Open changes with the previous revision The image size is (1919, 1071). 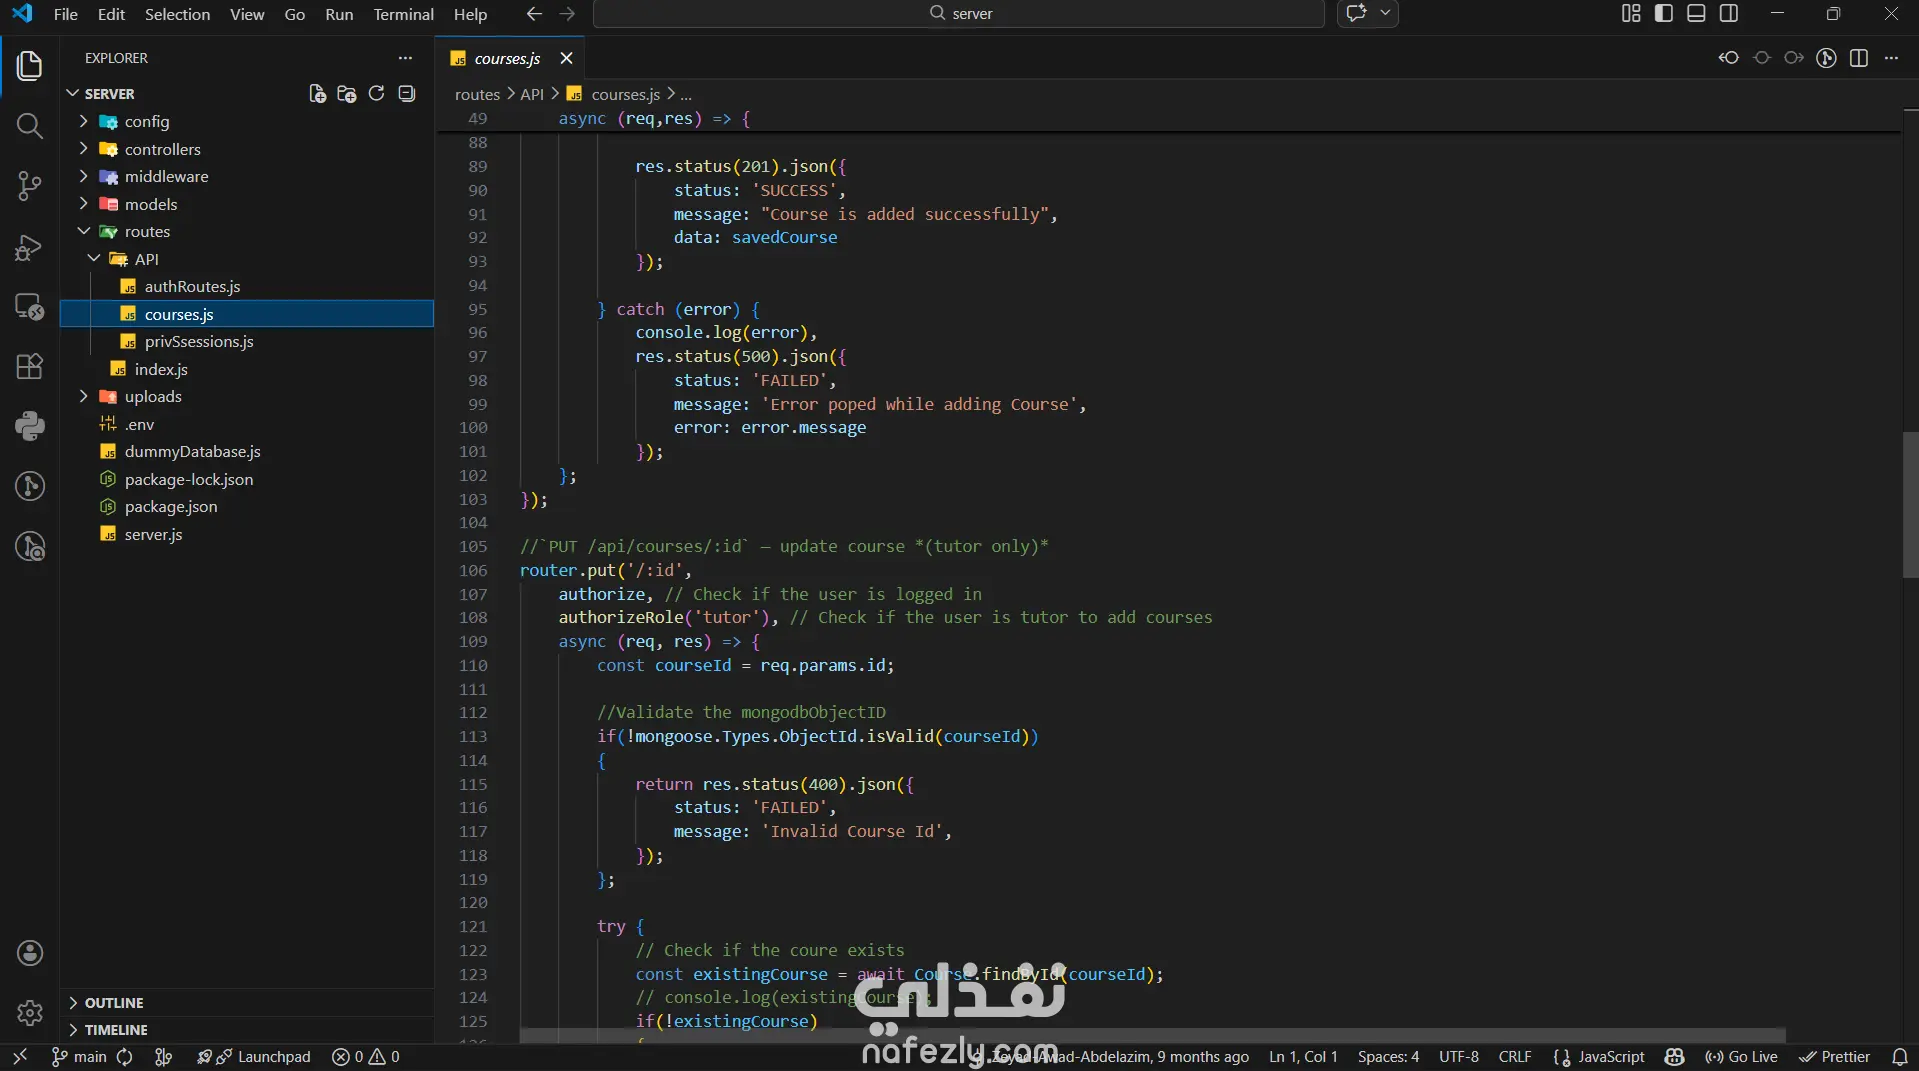(1729, 58)
